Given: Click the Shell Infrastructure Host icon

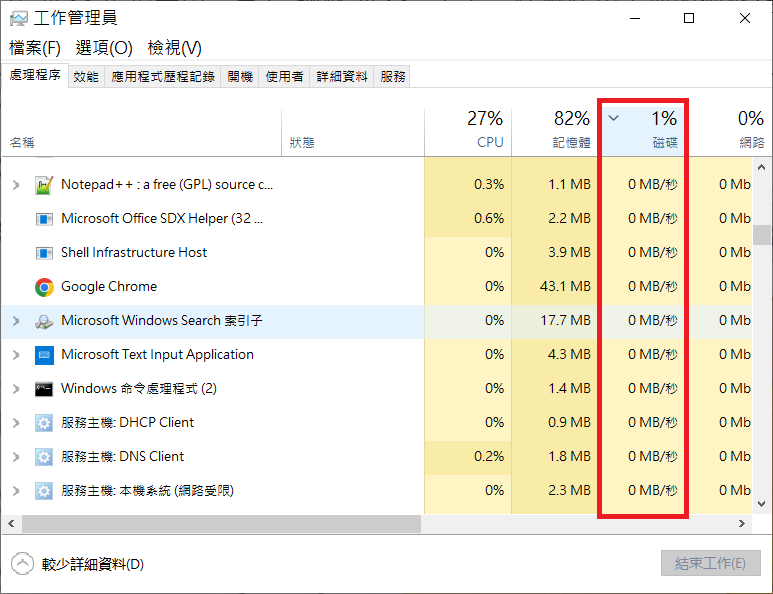Looking at the screenshot, I should pos(44,253).
